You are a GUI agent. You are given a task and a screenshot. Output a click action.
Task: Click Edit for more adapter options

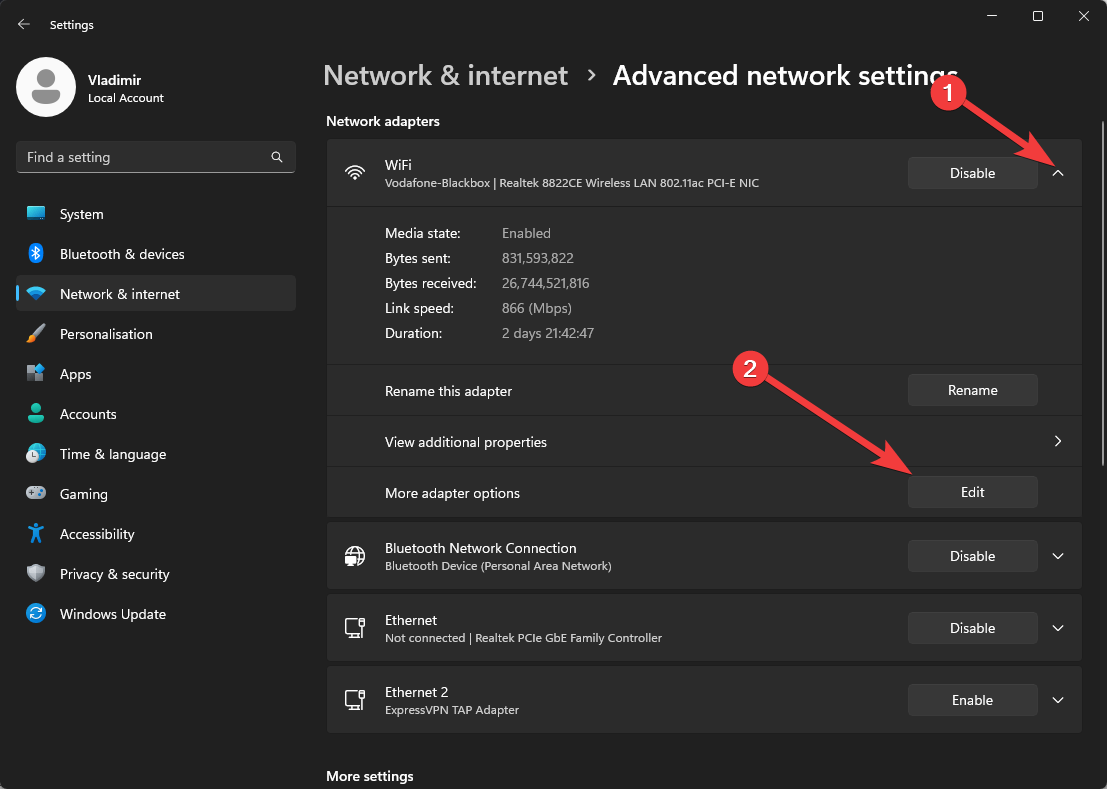pyautogui.click(x=972, y=492)
